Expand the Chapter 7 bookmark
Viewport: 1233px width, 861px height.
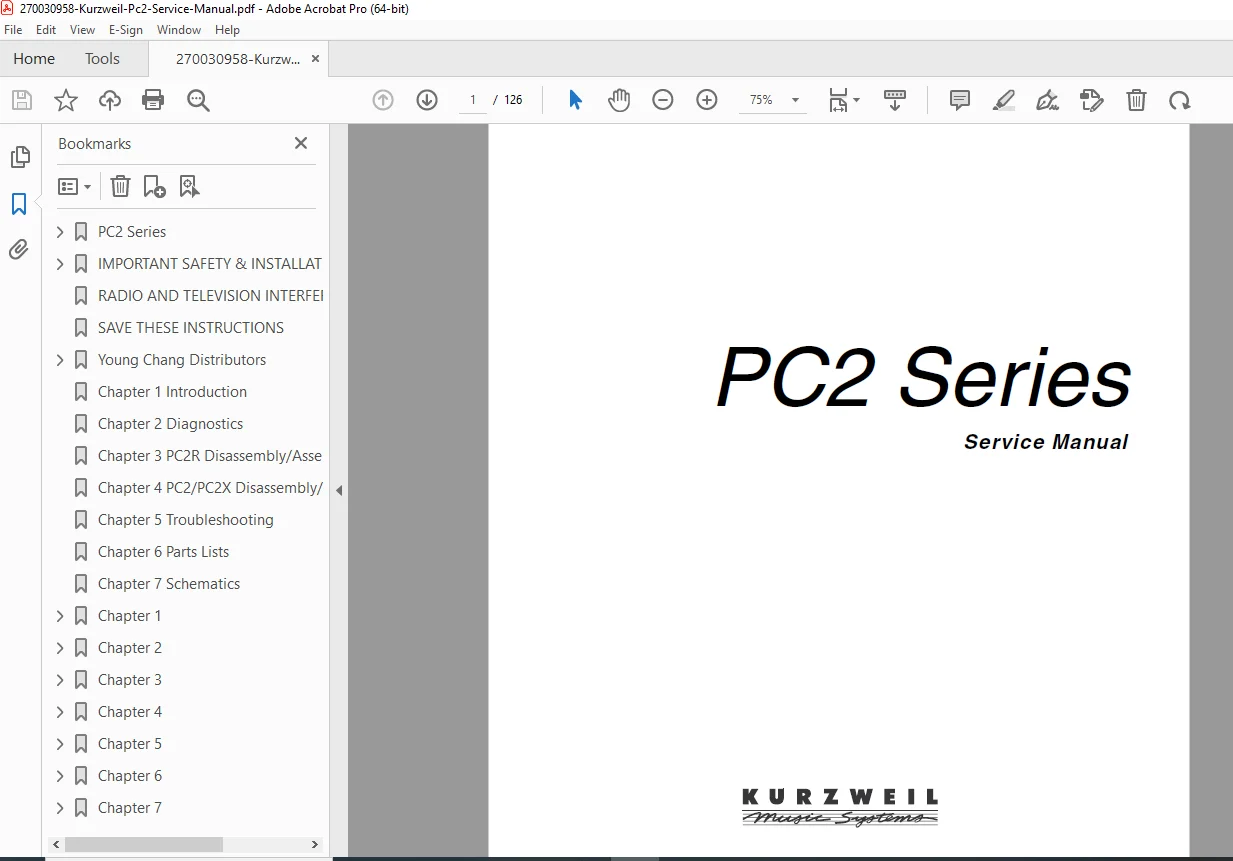click(x=60, y=808)
